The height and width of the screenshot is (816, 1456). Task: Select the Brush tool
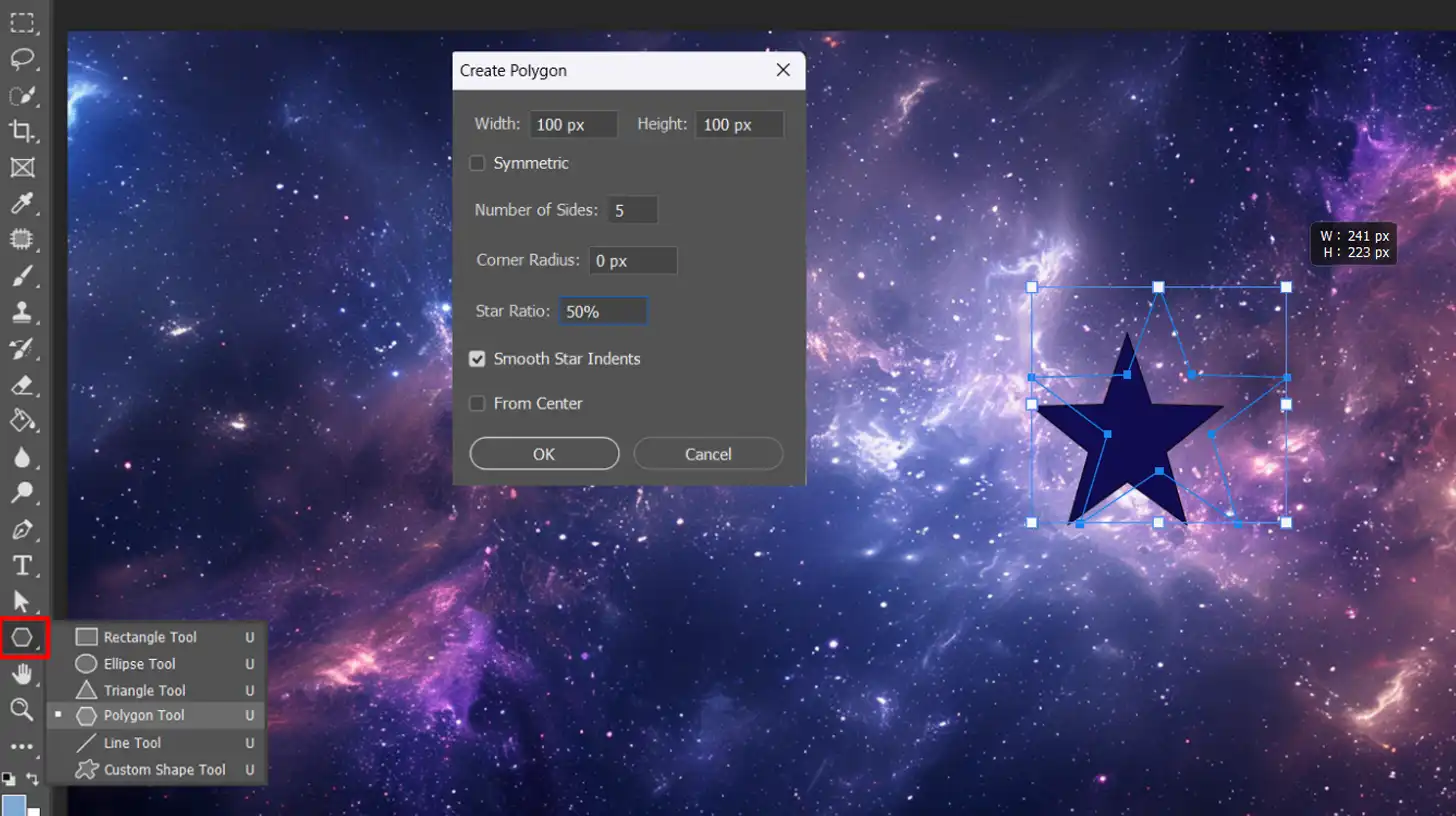click(x=22, y=276)
